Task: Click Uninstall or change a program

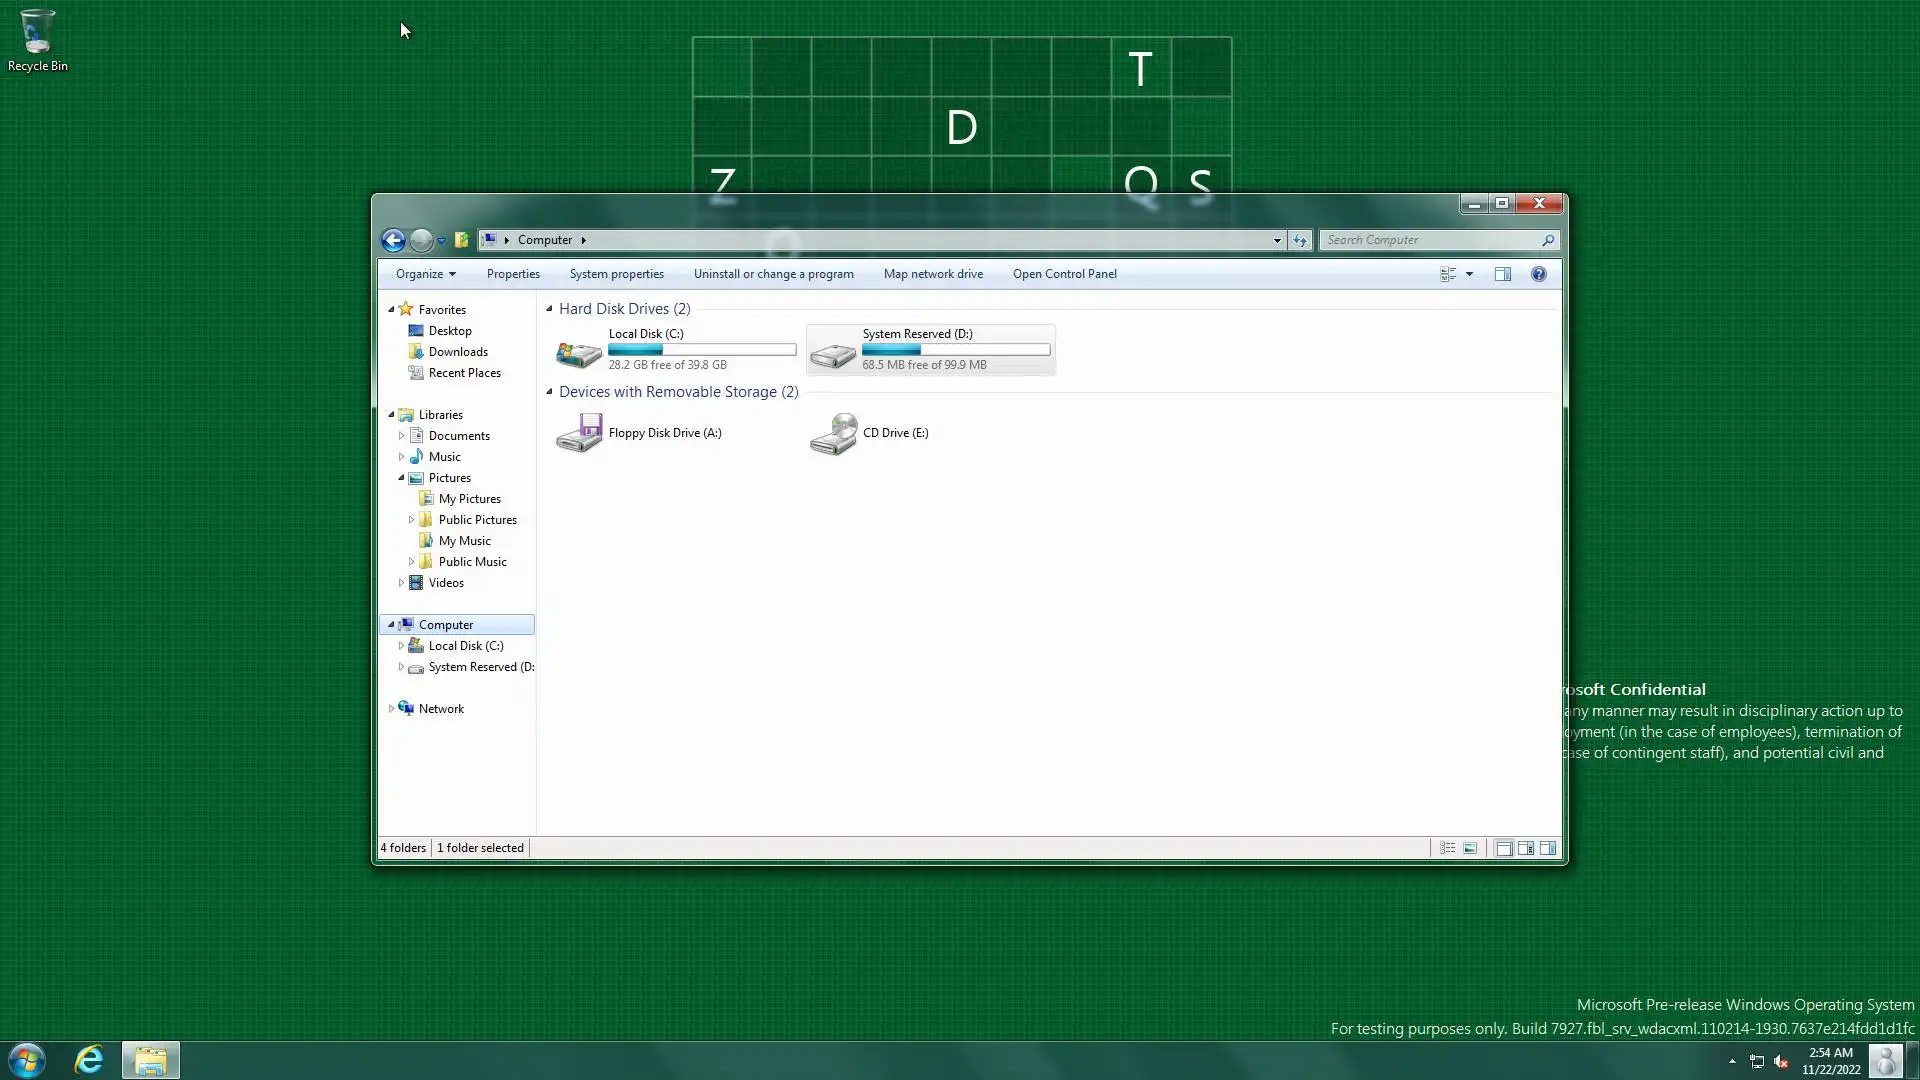Action: click(773, 274)
